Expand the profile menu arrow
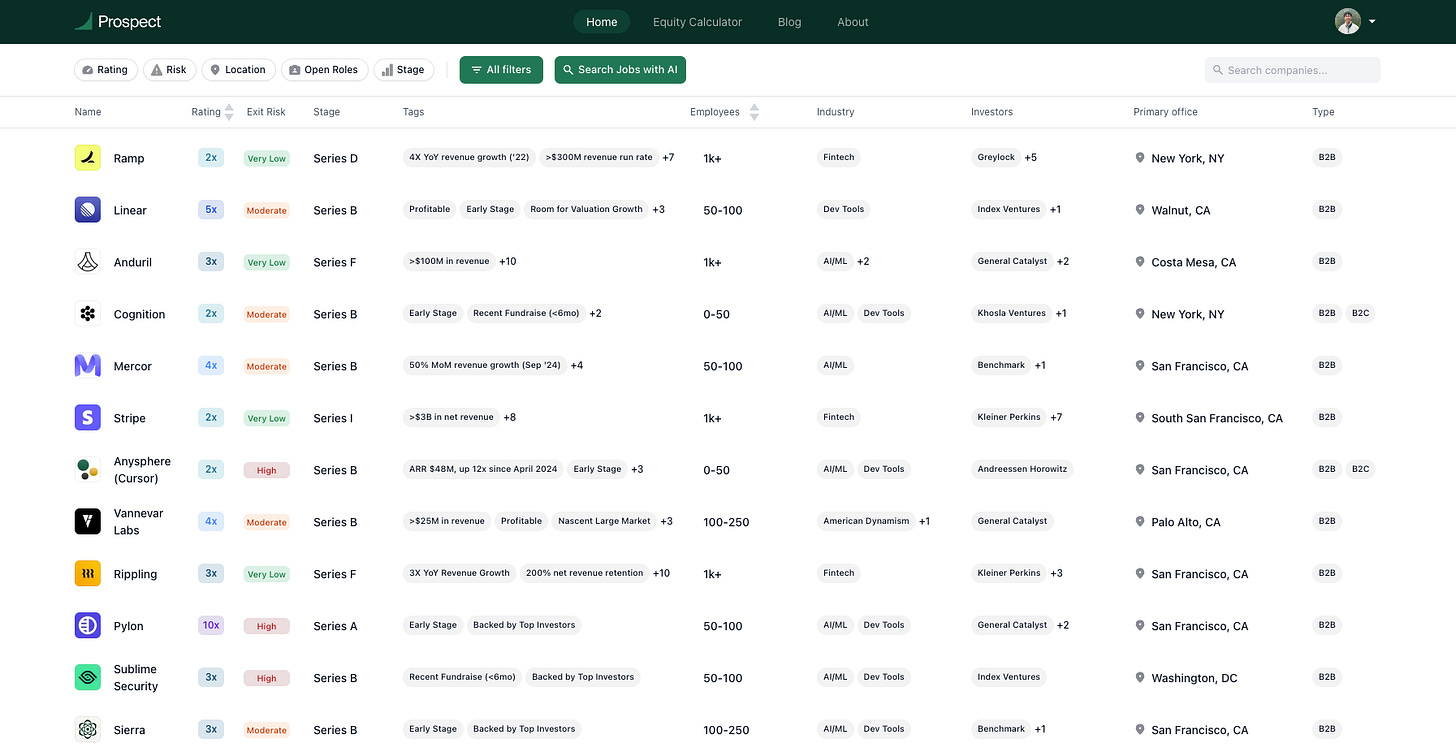This screenshot has width=1456, height=748. tap(1372, 21)
